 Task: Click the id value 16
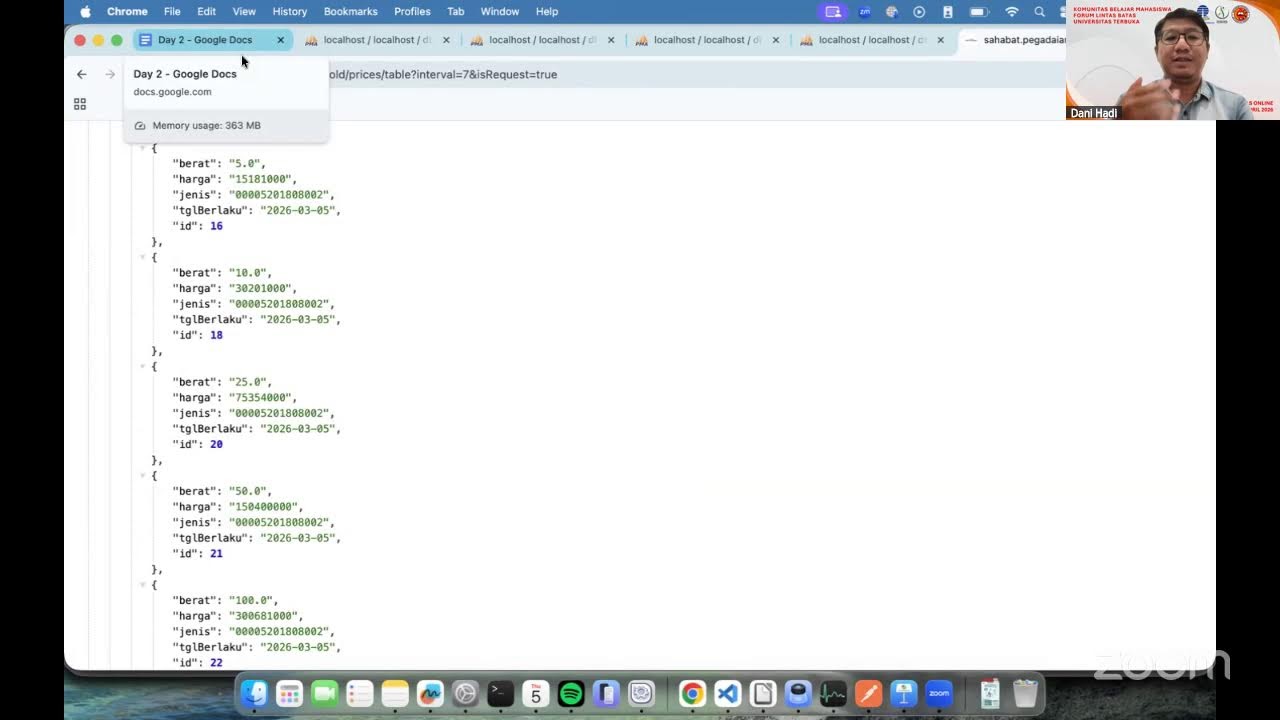216,226
